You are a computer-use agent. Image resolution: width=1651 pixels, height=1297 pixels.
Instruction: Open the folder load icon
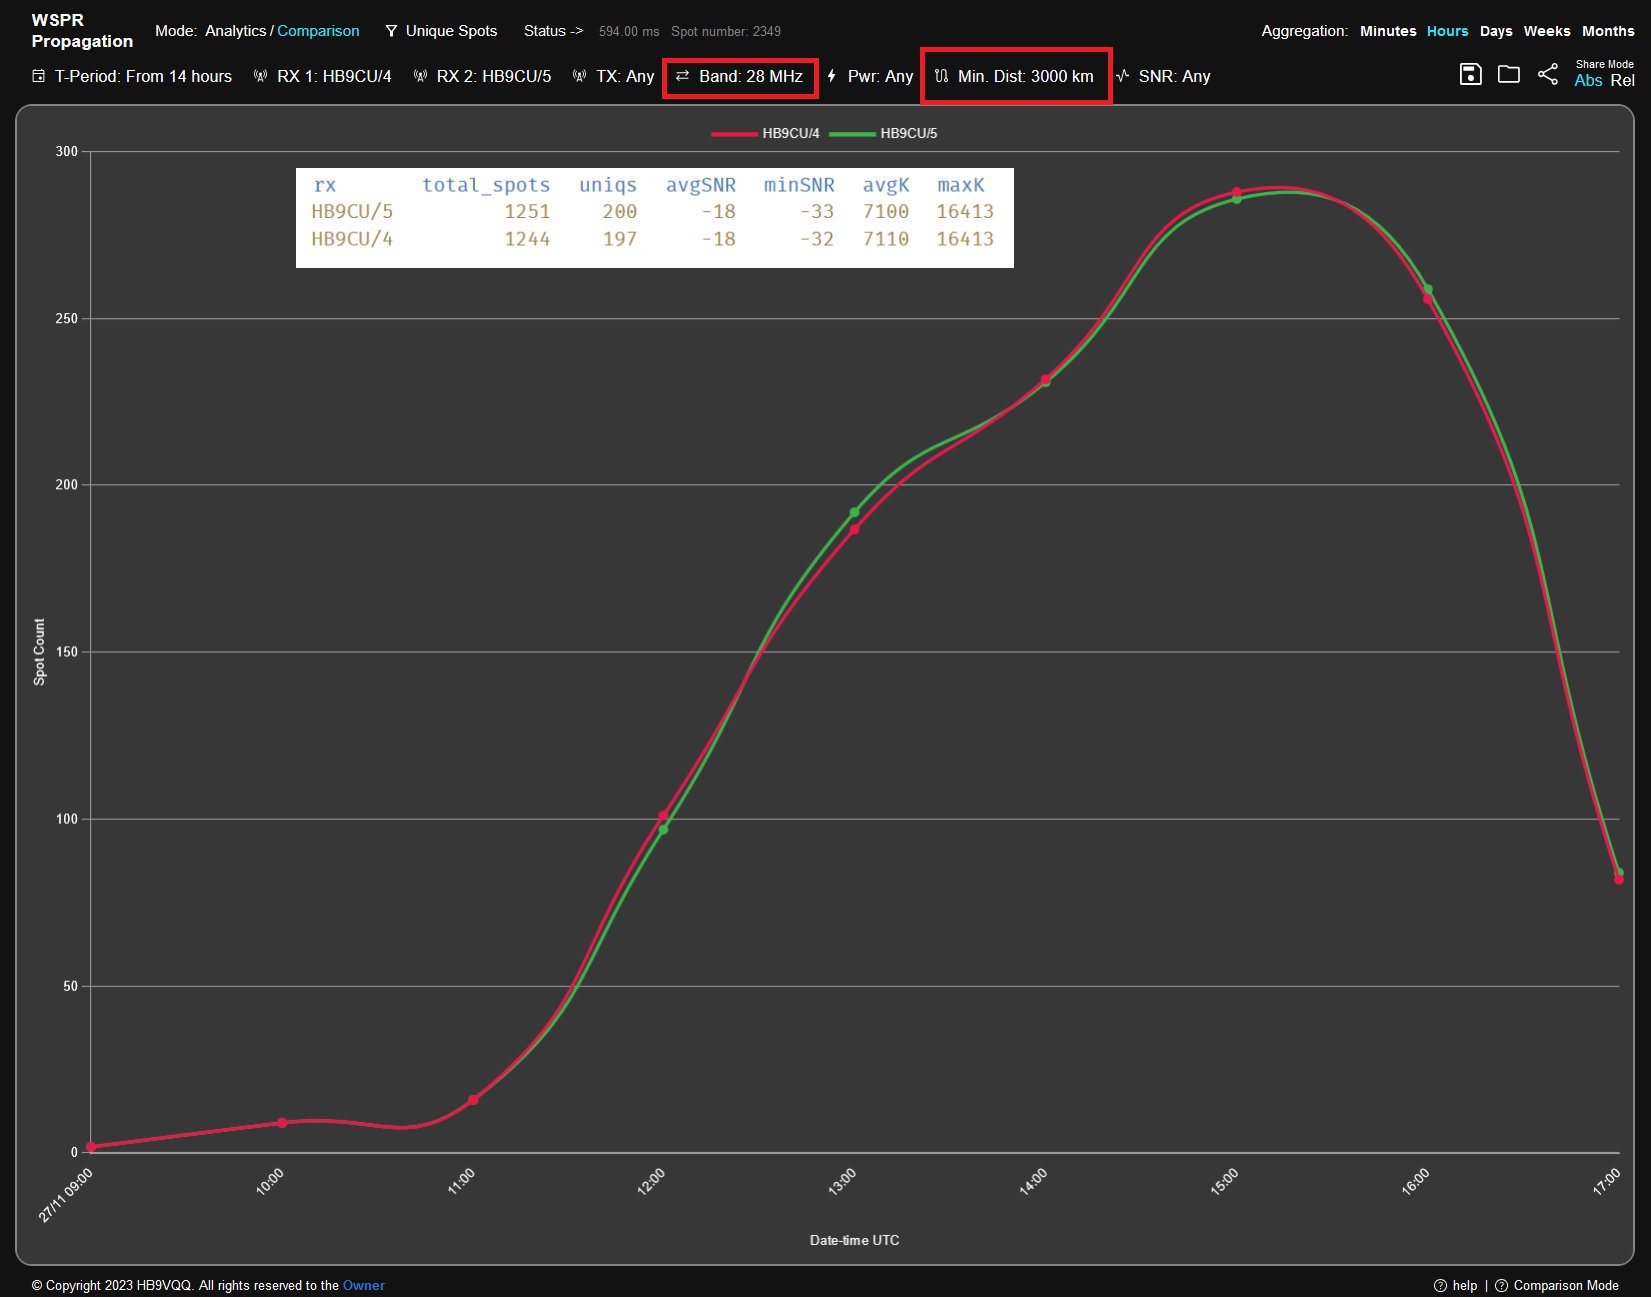[x=1509, y=74]
